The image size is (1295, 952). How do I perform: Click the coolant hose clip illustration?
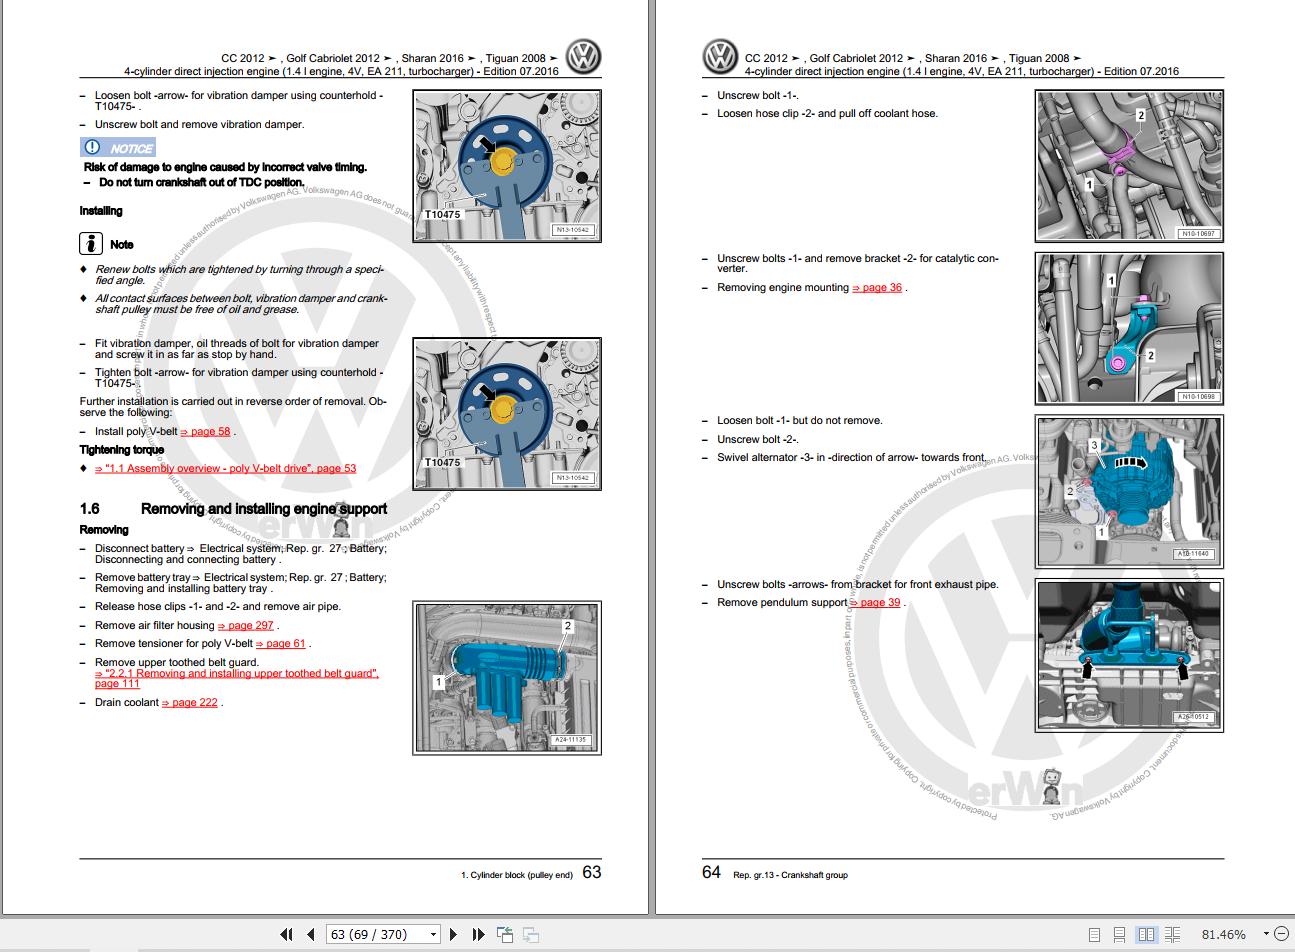[x=1129, y=166]
